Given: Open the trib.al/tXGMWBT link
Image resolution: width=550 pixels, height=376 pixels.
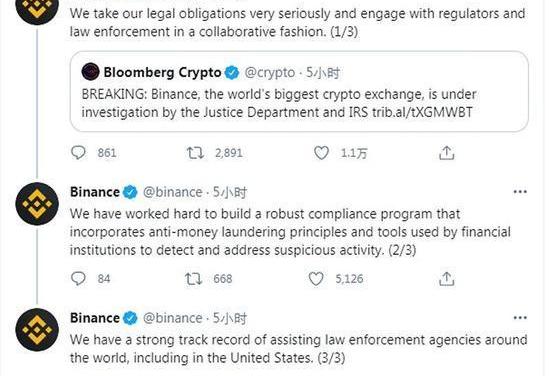Looking at the screenshot, I should 422,112.
